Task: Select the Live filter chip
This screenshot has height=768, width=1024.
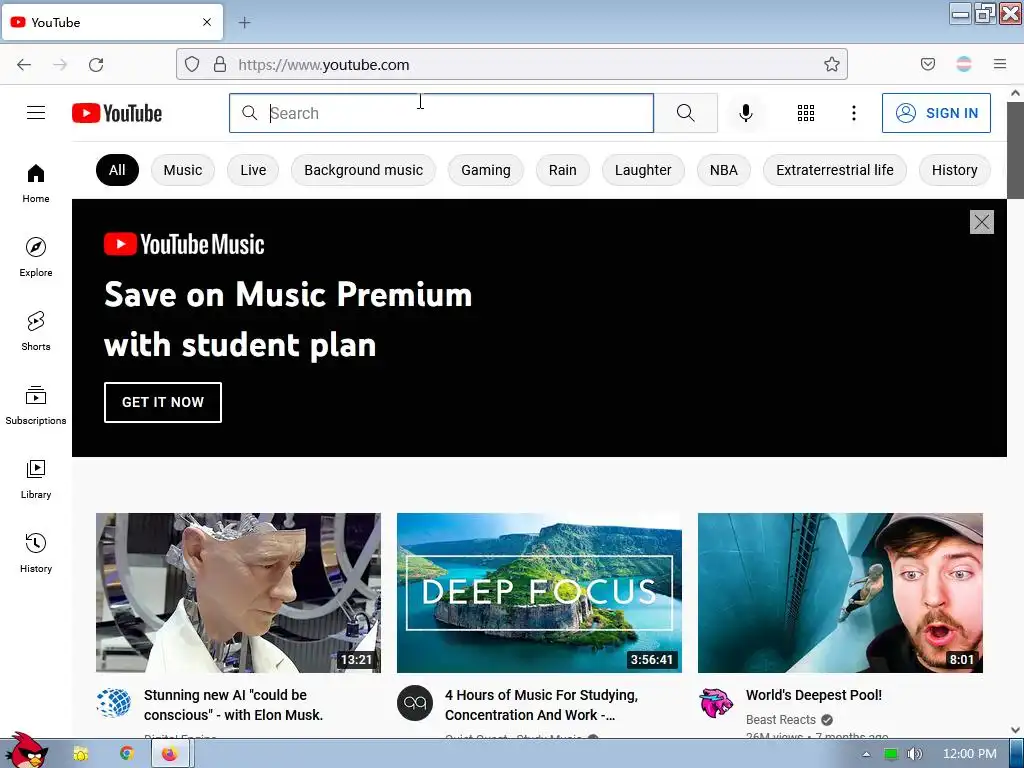Action: pyautogui.click(x=253, y=170)
